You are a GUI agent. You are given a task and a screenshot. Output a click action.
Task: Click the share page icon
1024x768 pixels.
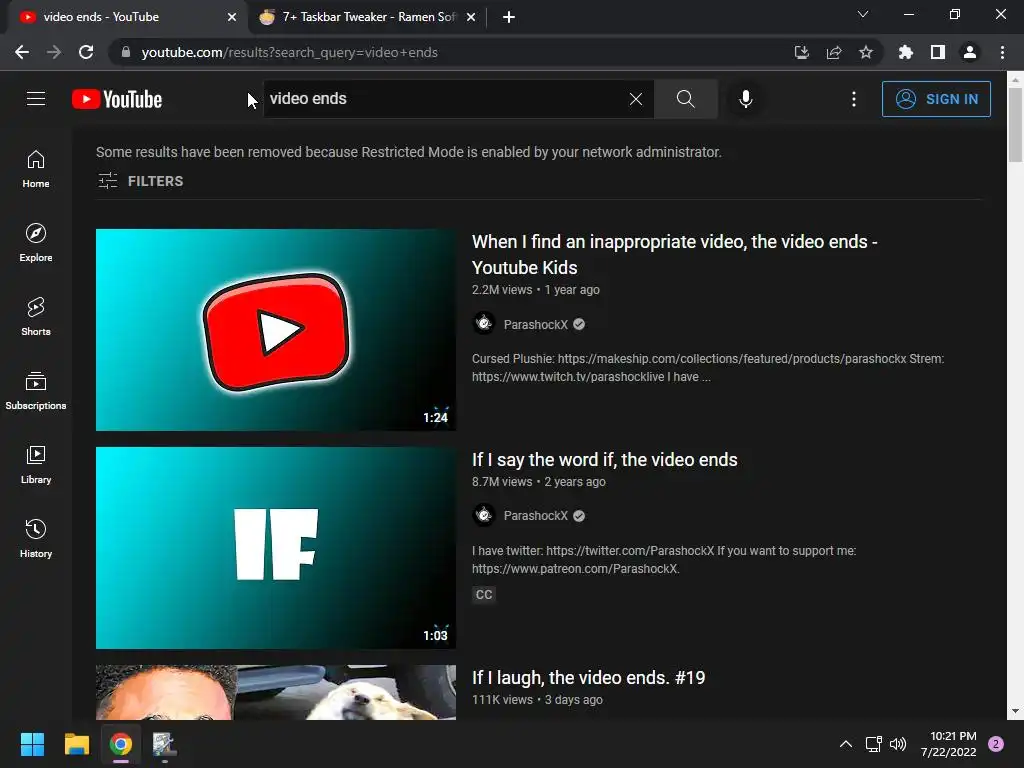coord(833,52)
